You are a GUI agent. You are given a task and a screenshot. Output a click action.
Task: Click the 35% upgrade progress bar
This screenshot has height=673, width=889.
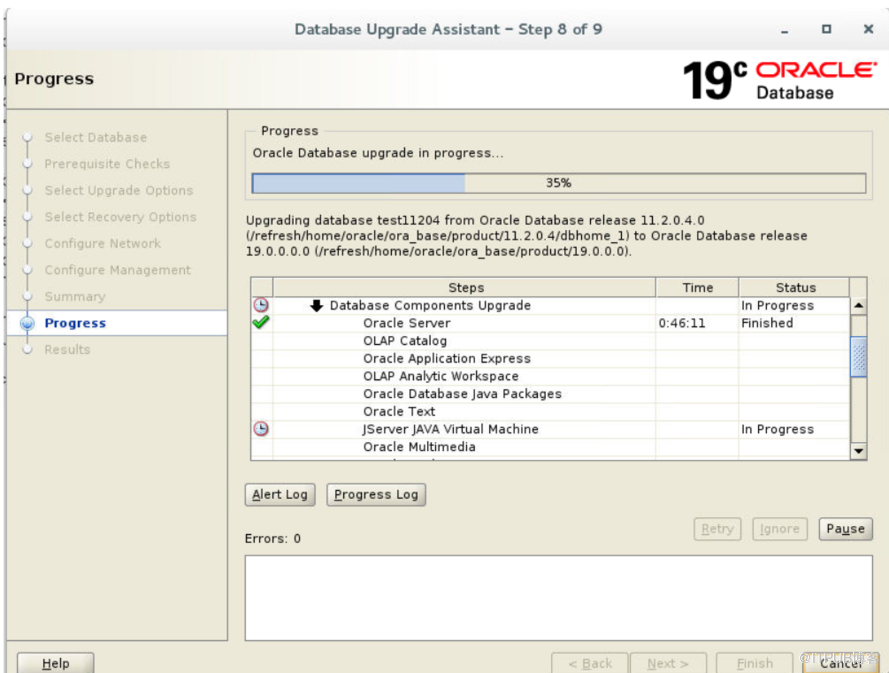click(558, 183)
